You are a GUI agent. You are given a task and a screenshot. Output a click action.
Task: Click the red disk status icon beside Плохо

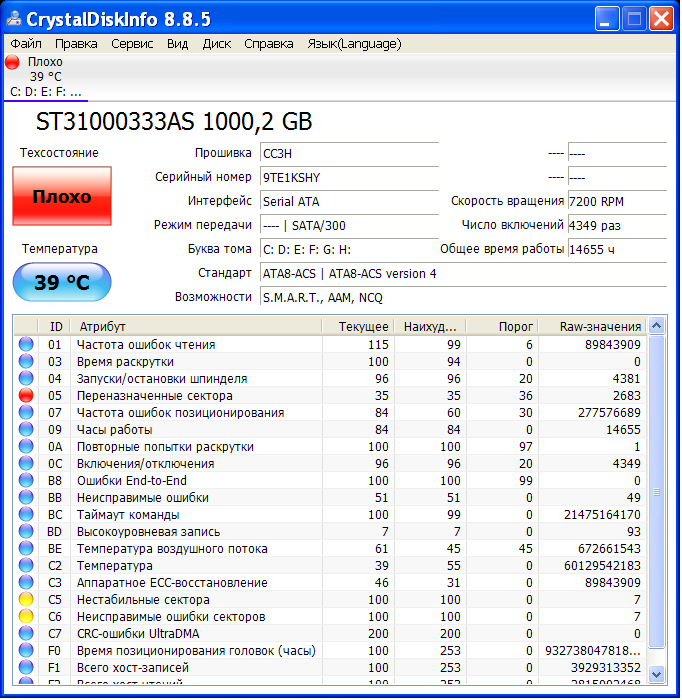[12, 62]
